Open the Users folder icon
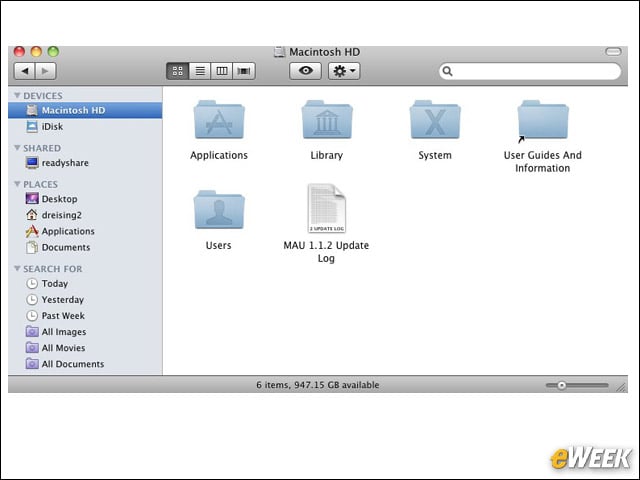 tap(219, 209)
